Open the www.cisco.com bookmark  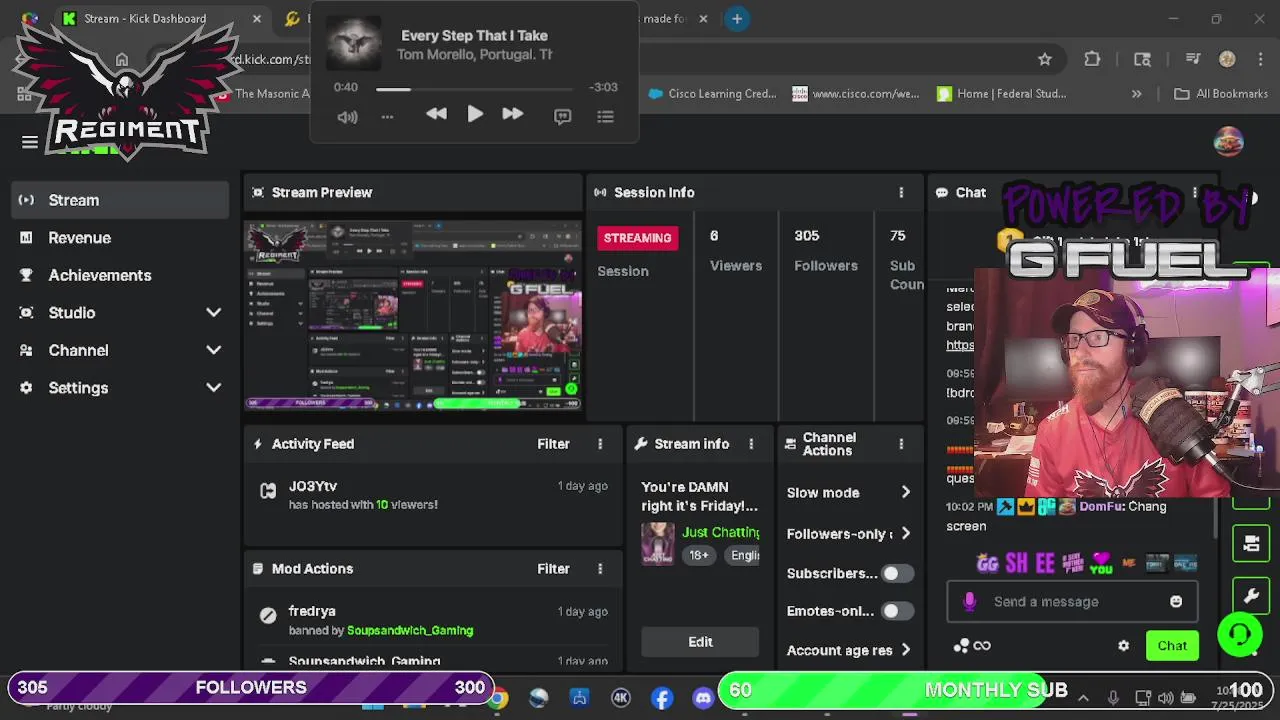[x=856, y=94]
